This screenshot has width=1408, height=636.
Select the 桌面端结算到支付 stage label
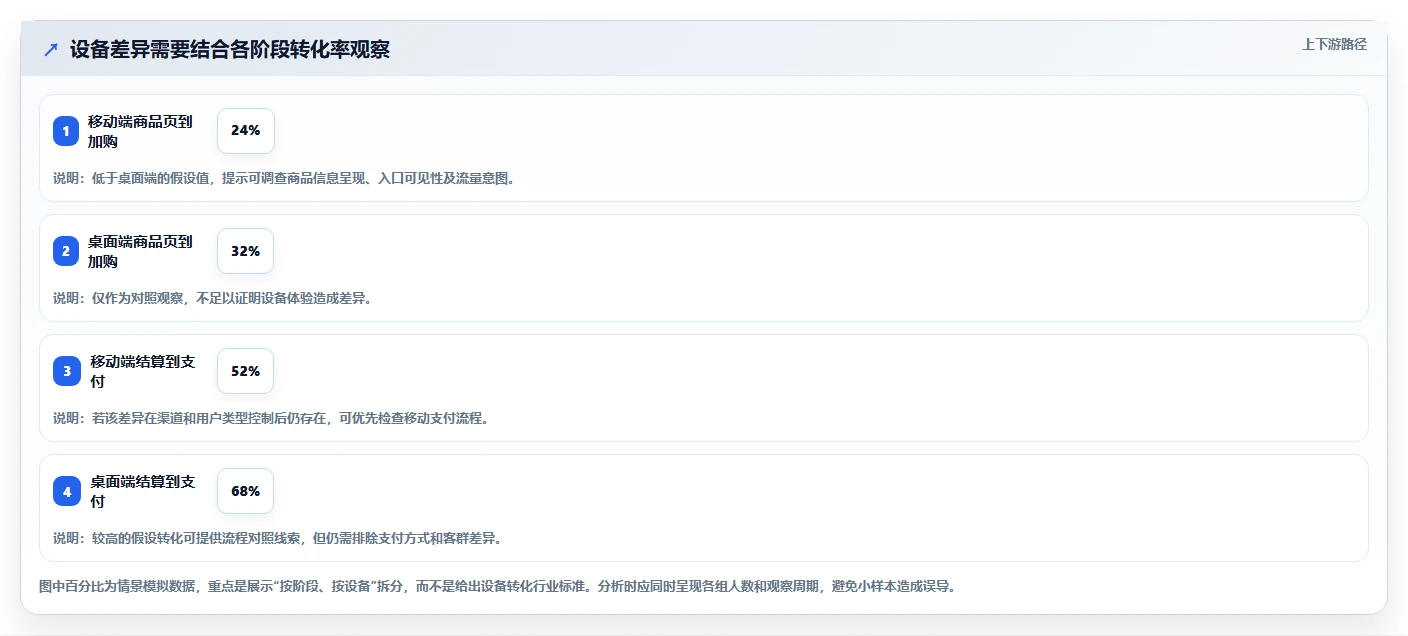pyautogui.click(x=142, y=491)
